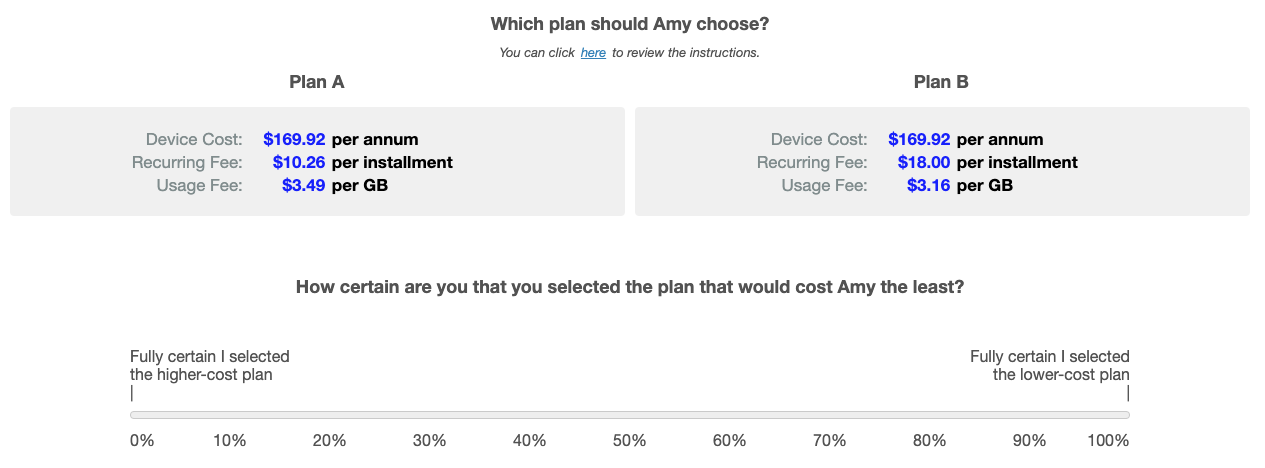Set certainty slider to 0%
Screen dimensions: 1265x468
pos(132,415)
